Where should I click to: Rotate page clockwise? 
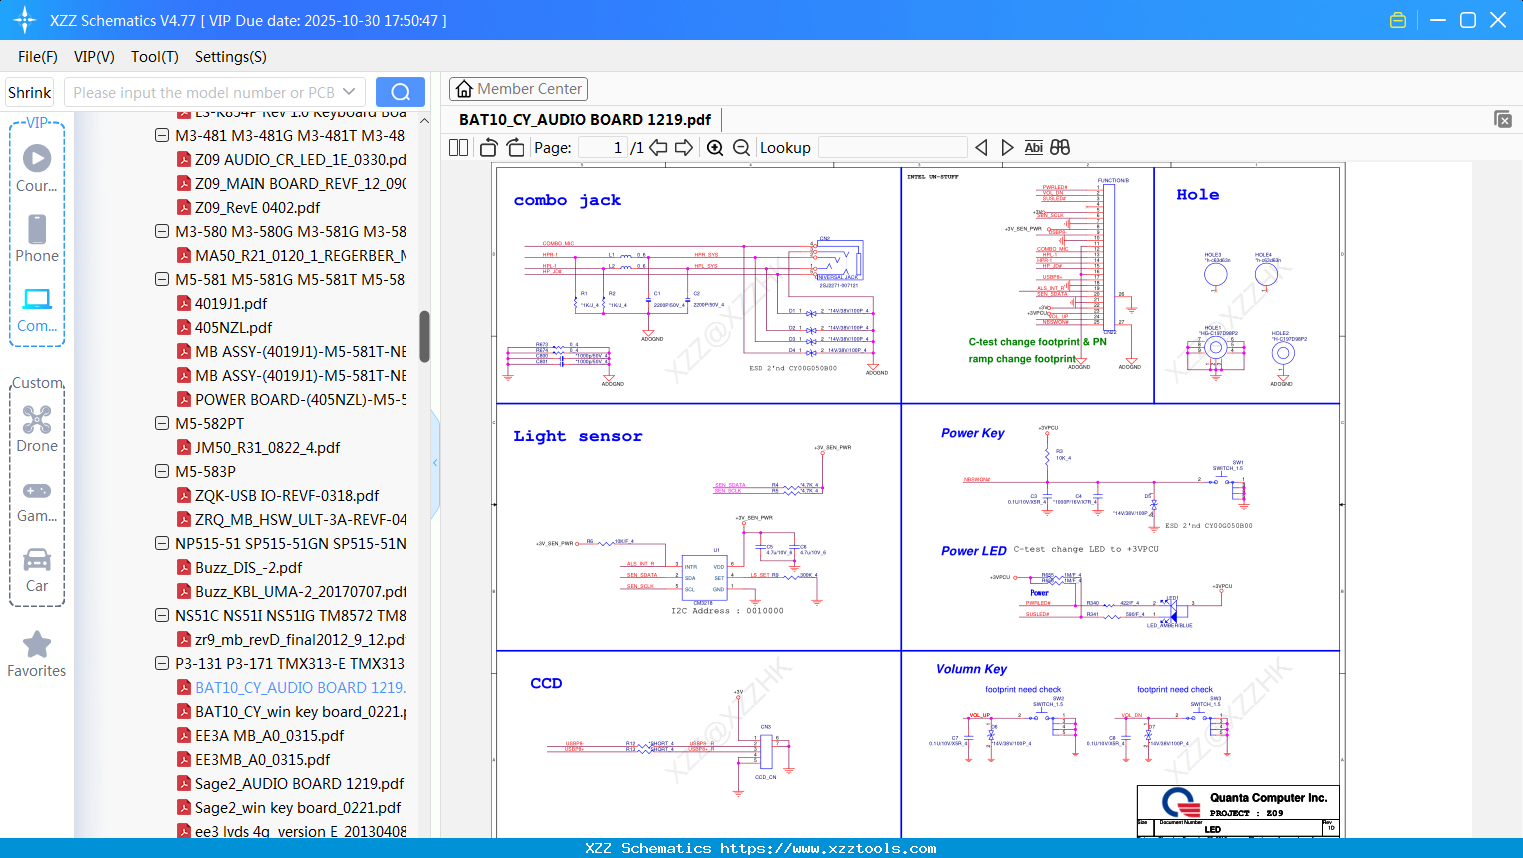click(x=515, y=148)
